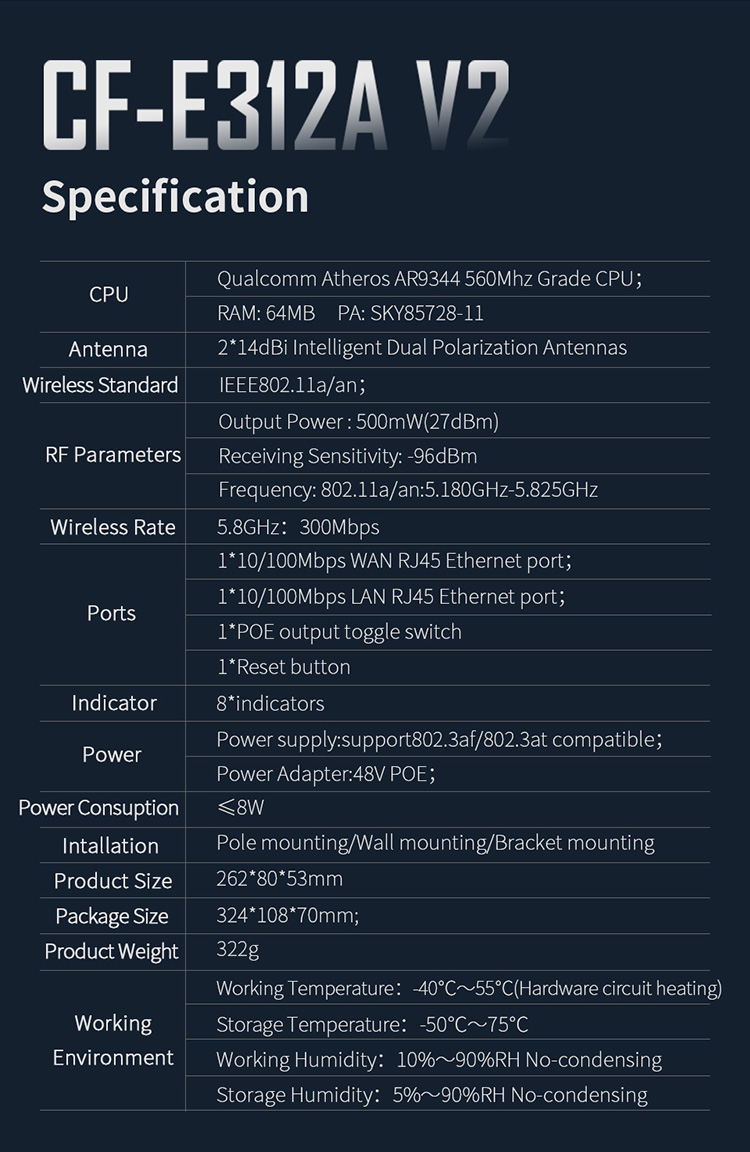Image resolution: width=750 pixels, height=1152 pixels.
Task: Click the Qualcomm Atheros AR9344 CPU text
Action: 429,279
